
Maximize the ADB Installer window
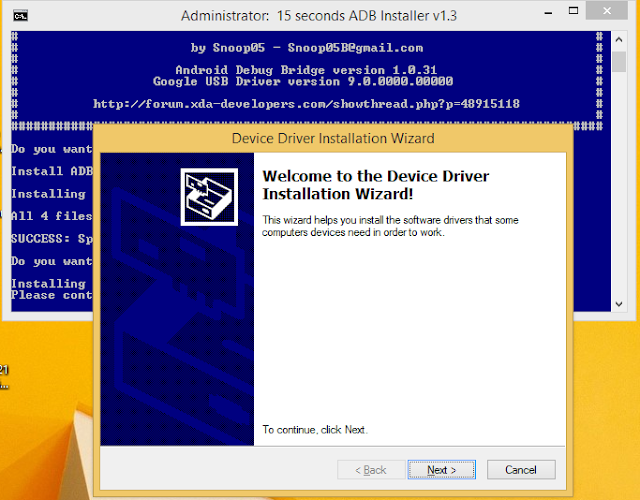[x=573, y=11]
